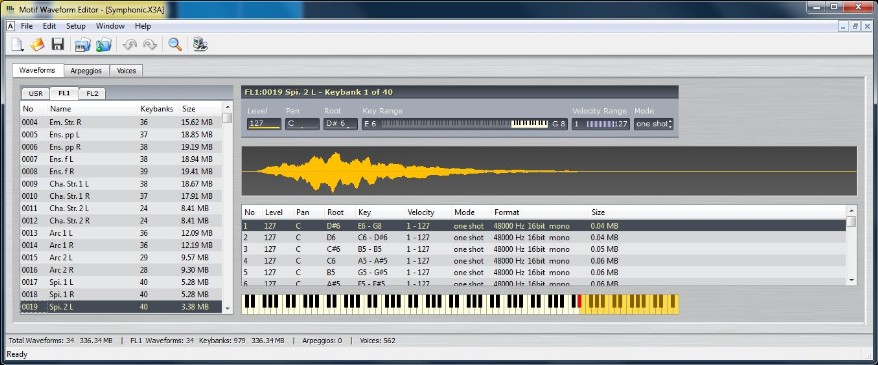This screenshot has width=878, height=365.
Task: Open the Mode one shot dropdown
Action: (653, 124)
